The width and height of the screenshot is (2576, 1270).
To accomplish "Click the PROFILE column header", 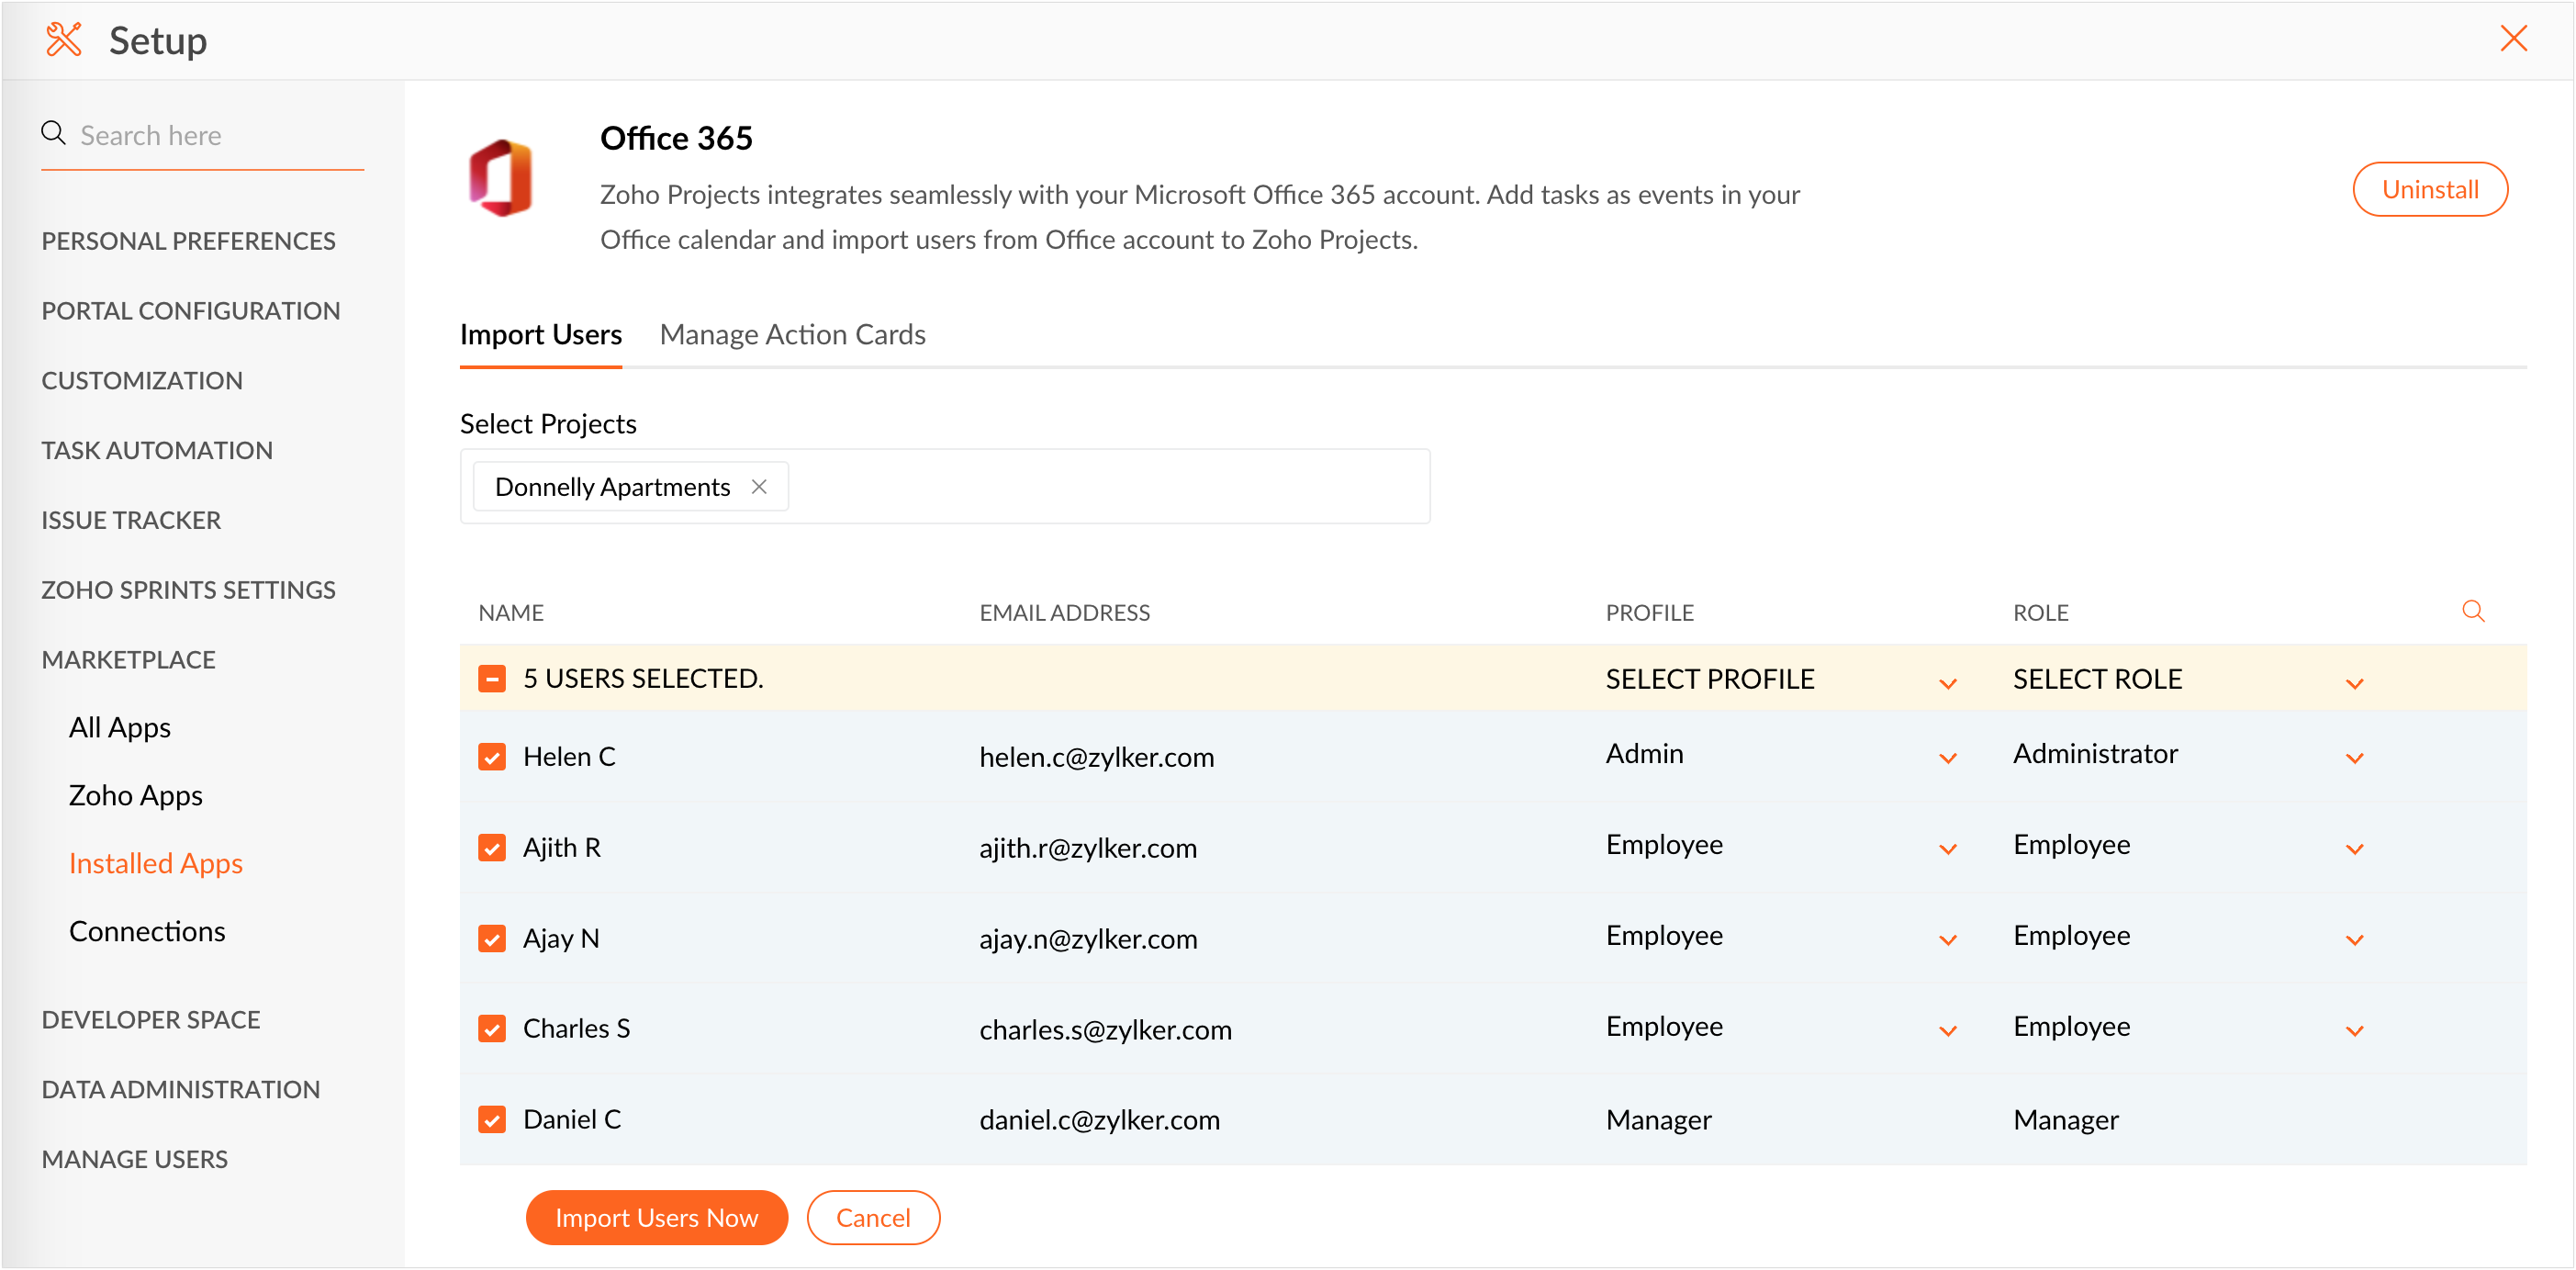I will point(1650,613).
